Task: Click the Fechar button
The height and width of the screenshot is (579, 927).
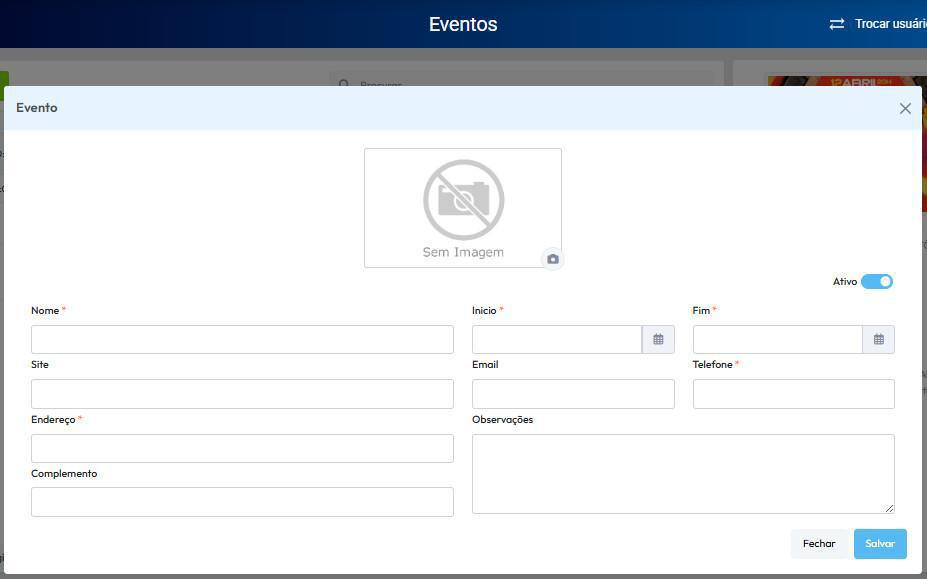Action: point(819,544)
